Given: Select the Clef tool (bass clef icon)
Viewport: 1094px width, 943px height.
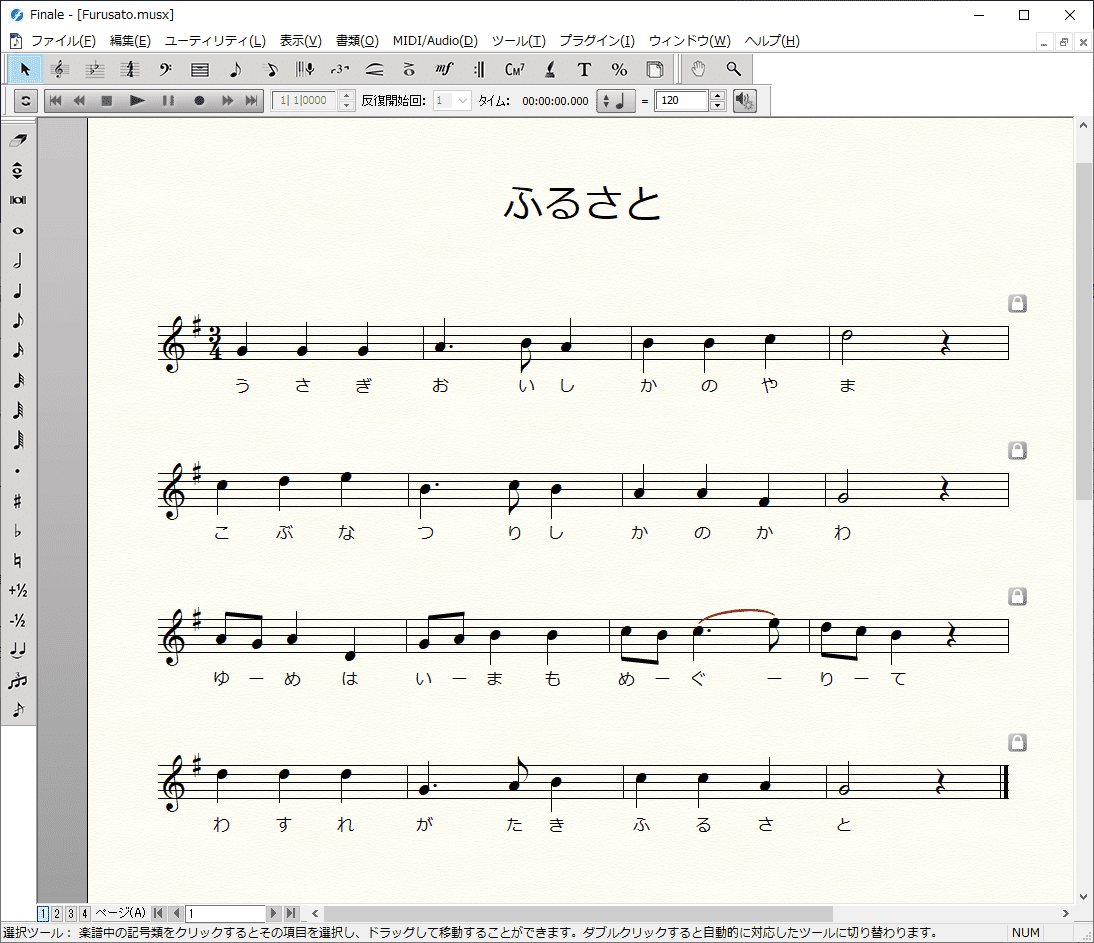Looking at the screenshot, I should (x=165, y=69).
